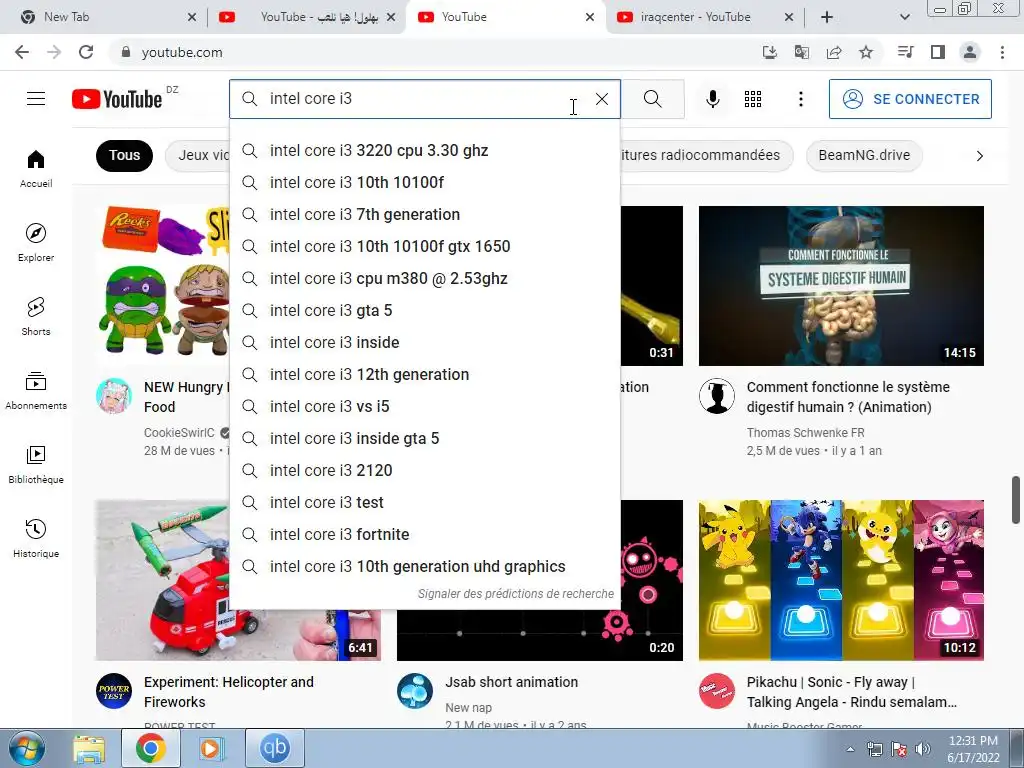This screenshot has width=1024, height=768.
Task: Choose suggestion intel core i3 12th generation
Action: [x=424, y=374]
